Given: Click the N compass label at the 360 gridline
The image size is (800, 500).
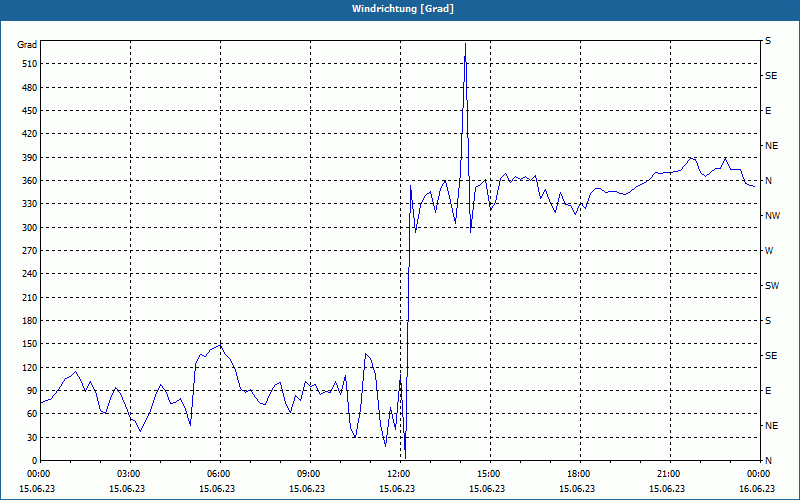Looking at the screenshot, I should (768, 181).
